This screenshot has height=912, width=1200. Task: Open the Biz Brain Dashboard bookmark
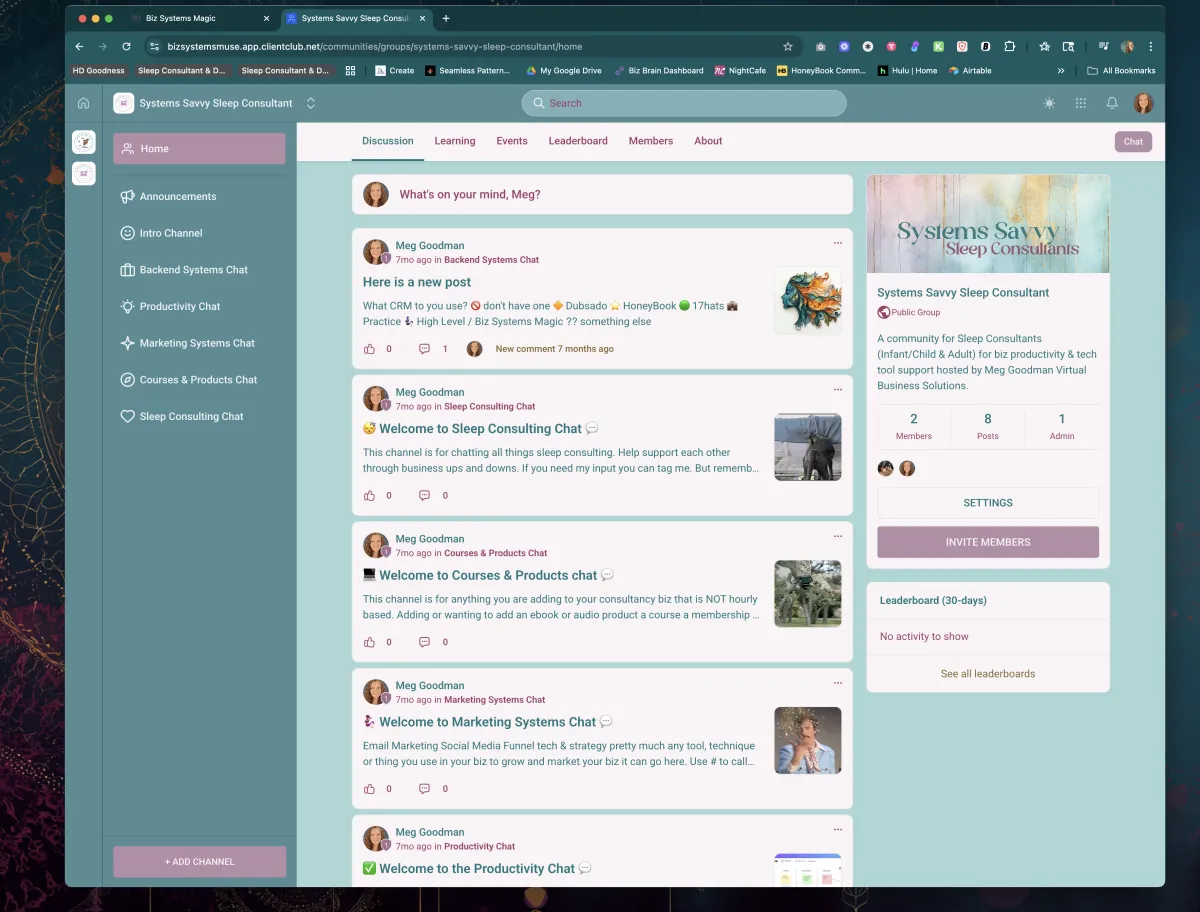(659, 71)
